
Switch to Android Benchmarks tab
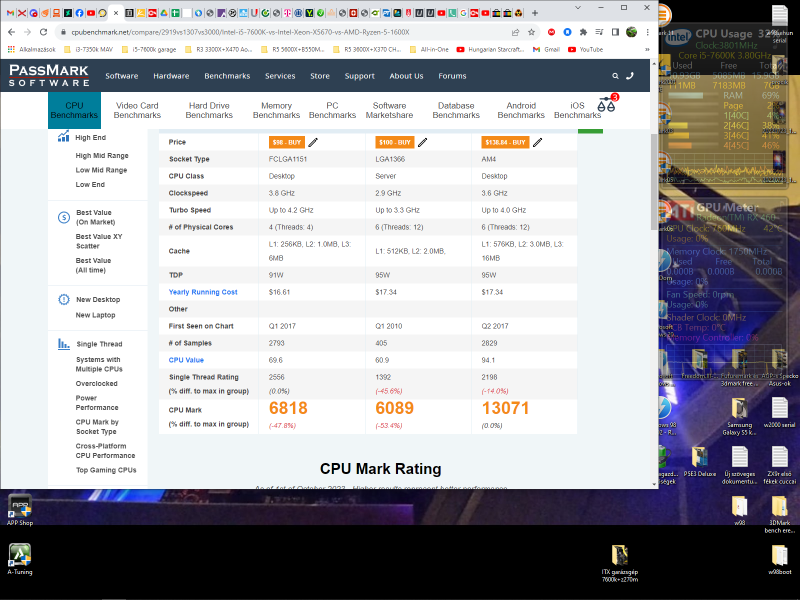pos(521,110)
